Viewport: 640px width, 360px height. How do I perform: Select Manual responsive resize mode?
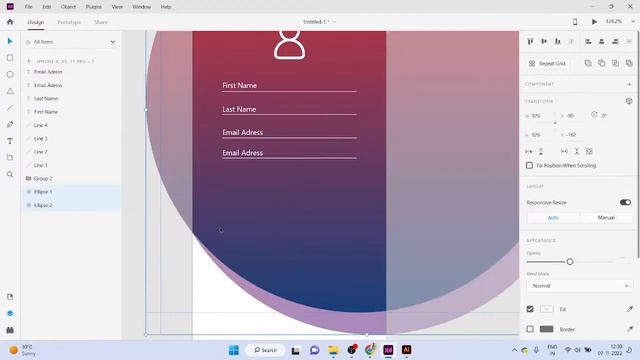point(606,218)
